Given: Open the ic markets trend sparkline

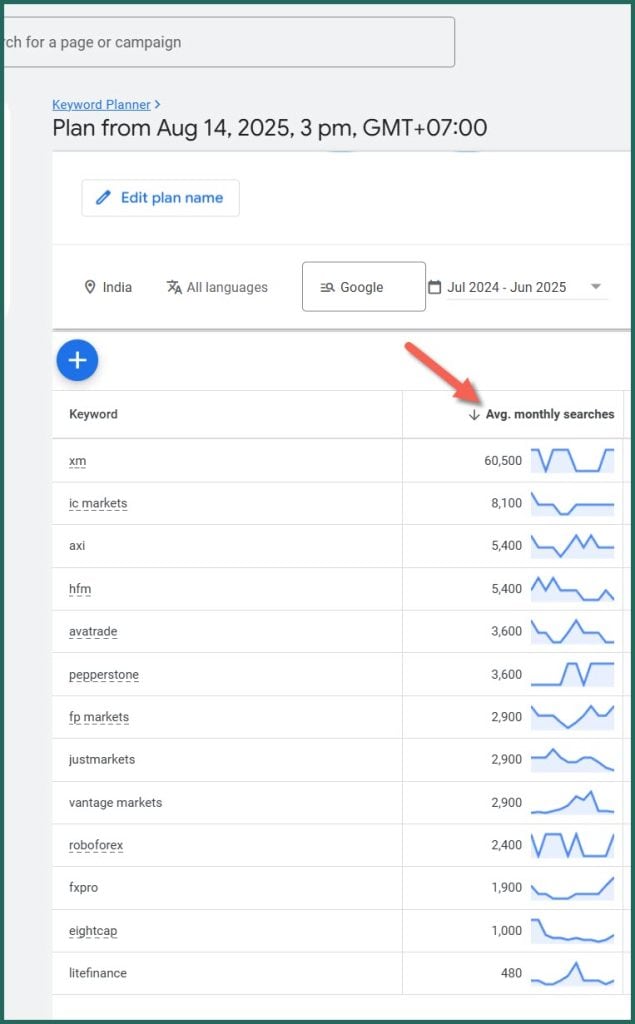Looking at the screenshot, I should (x=572, y=504).
